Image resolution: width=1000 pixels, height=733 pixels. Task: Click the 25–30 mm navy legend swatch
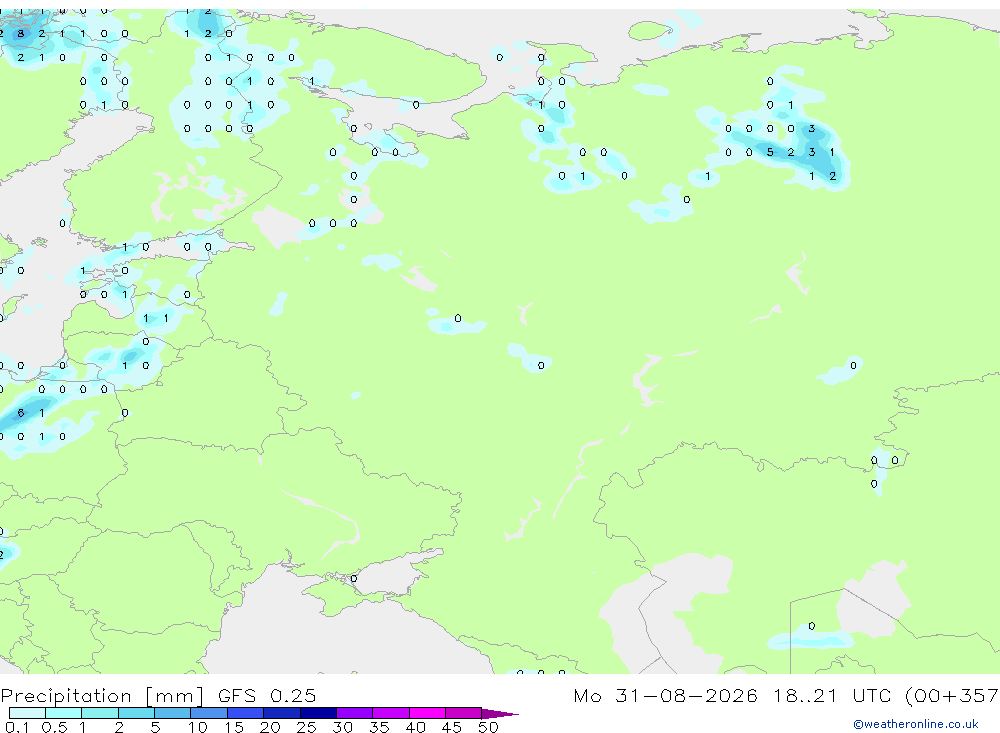pos(318,713)
